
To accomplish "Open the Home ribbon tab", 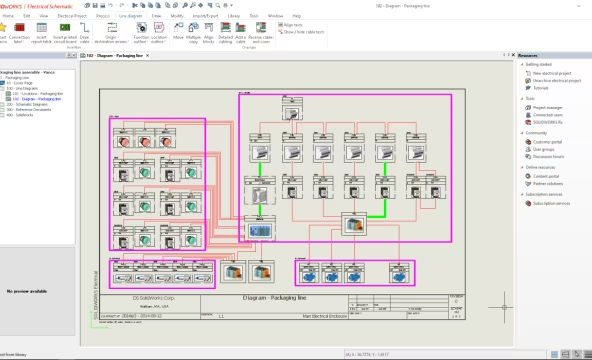I will point(8,16).
